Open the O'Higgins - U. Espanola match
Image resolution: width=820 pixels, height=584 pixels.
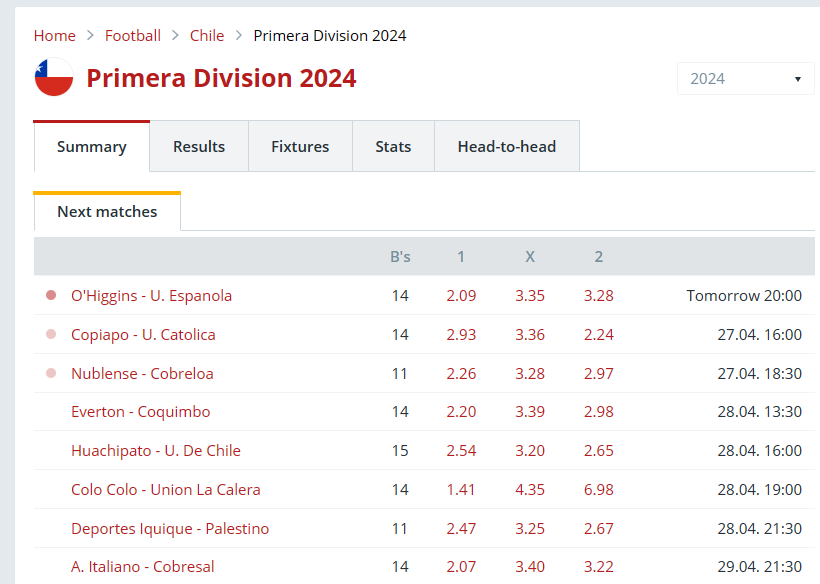coord(152,295)
